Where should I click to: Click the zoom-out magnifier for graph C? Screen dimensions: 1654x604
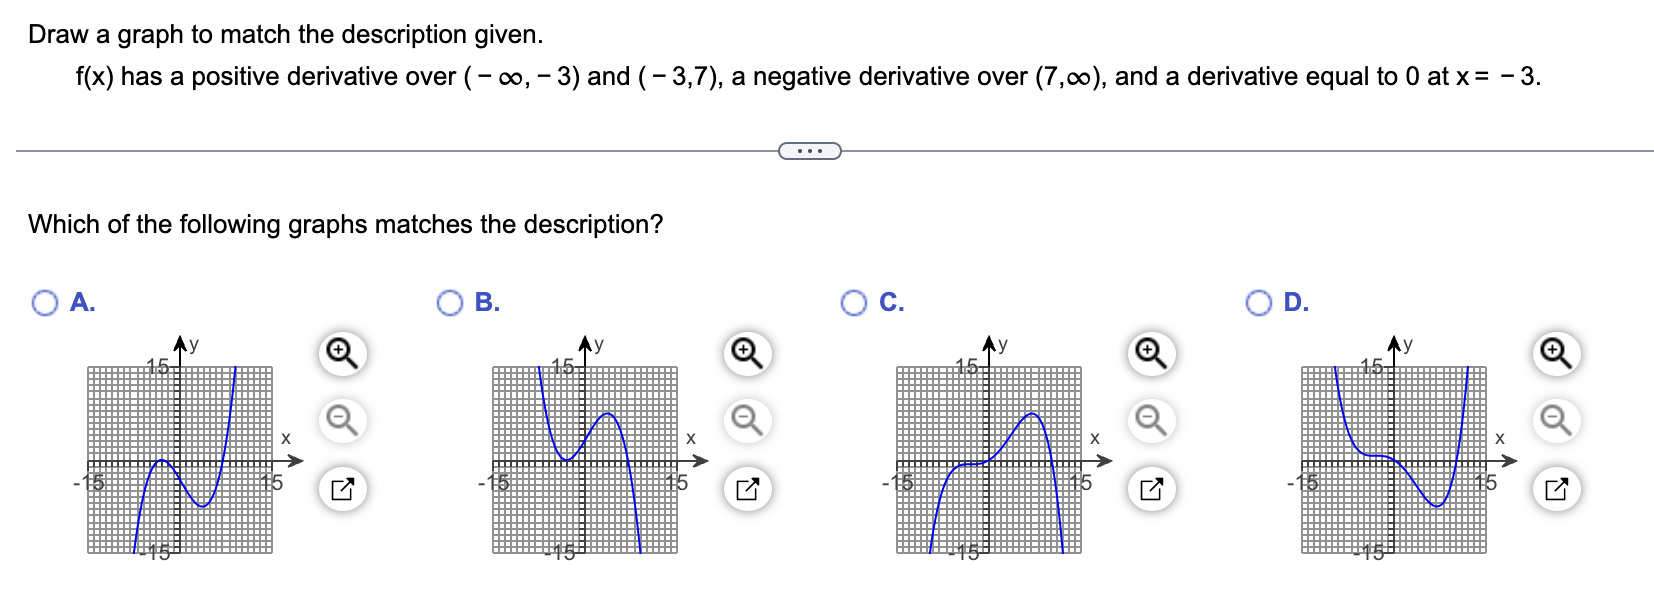[1150, 421]
